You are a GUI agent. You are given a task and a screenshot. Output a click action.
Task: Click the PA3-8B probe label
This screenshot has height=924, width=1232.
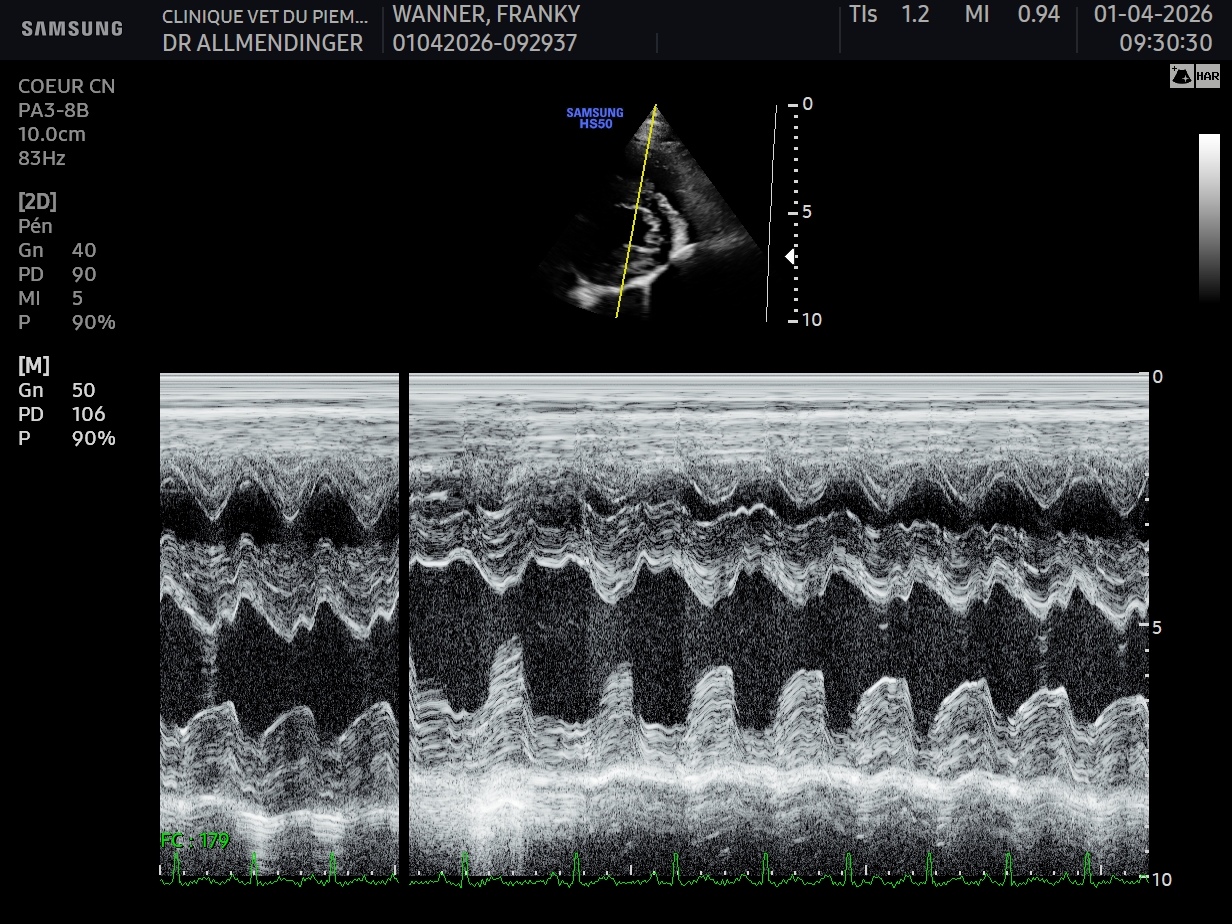pyautogui.click(x=54, y=110)
